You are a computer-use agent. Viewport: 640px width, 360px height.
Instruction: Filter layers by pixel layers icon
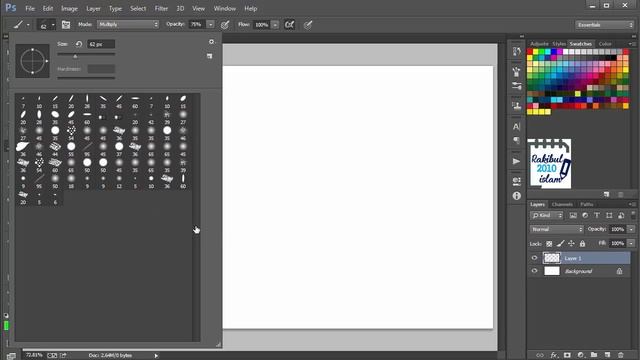[573, 216]
